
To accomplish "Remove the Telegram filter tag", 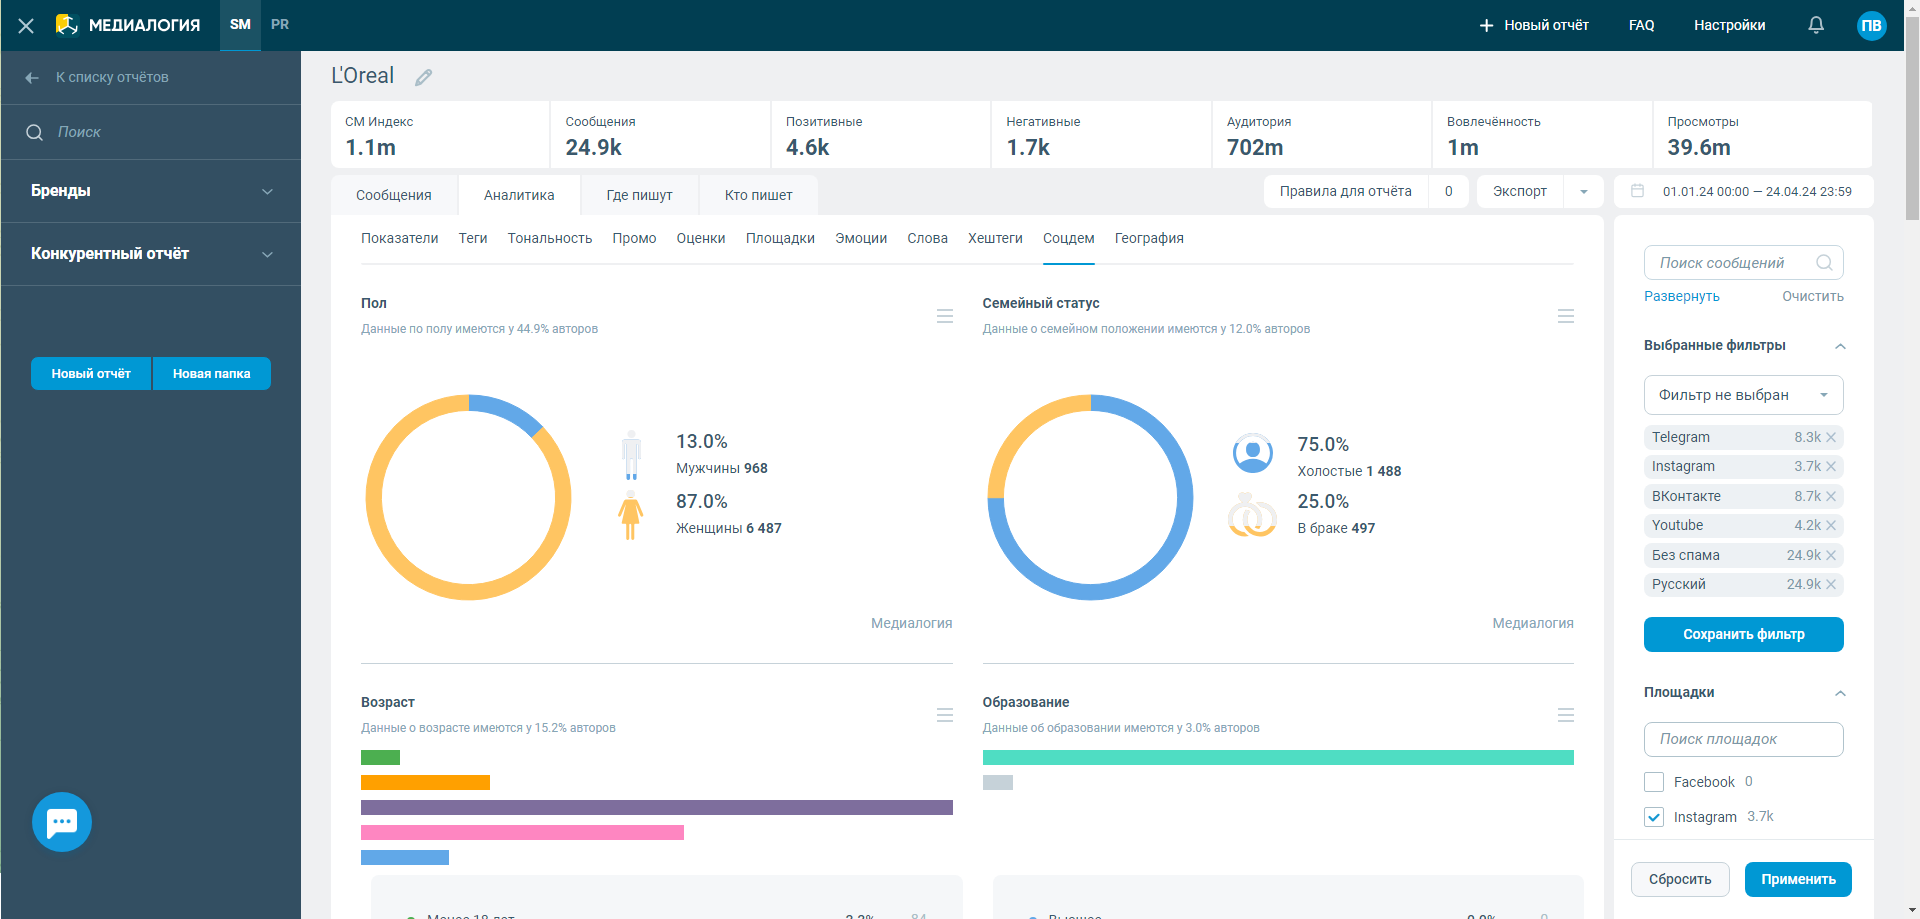I will coord(1831,438).
